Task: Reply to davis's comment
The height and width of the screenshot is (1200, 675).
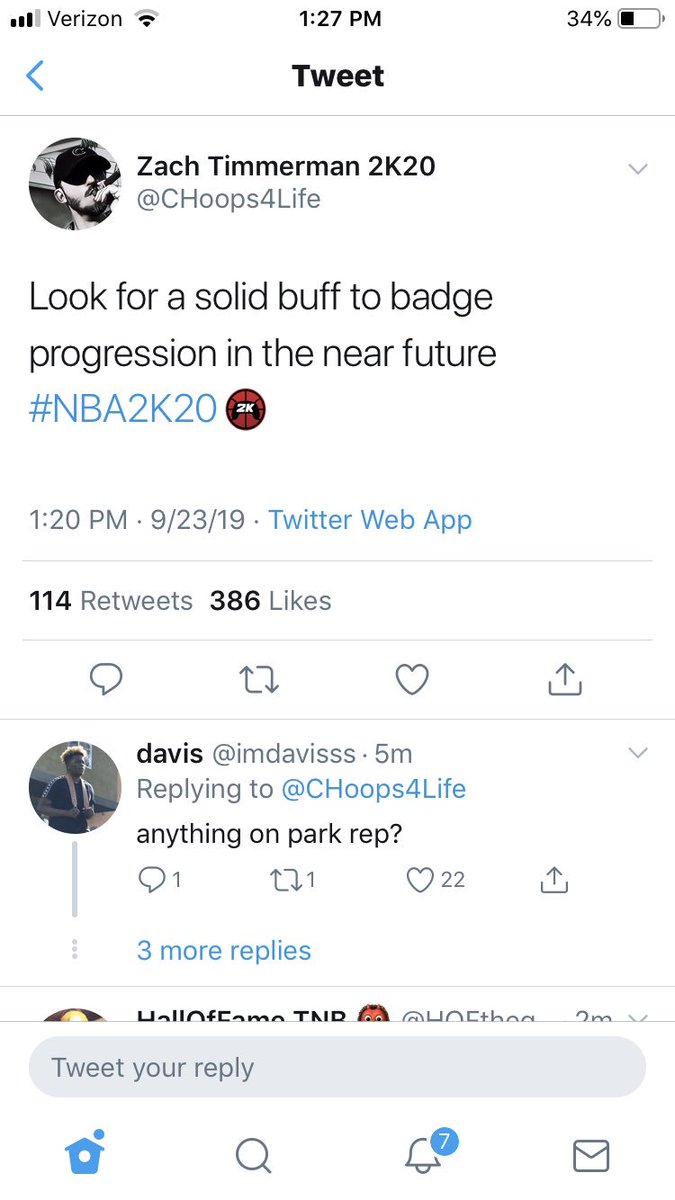Action: 160,880
